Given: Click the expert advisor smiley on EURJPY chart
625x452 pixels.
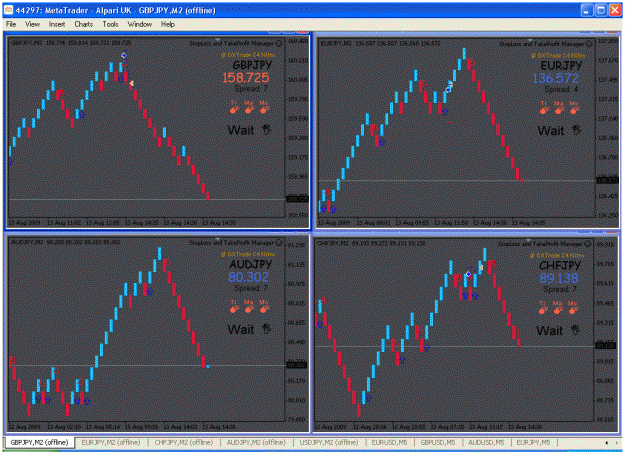Looking at the screenshot, I should 588,44.
